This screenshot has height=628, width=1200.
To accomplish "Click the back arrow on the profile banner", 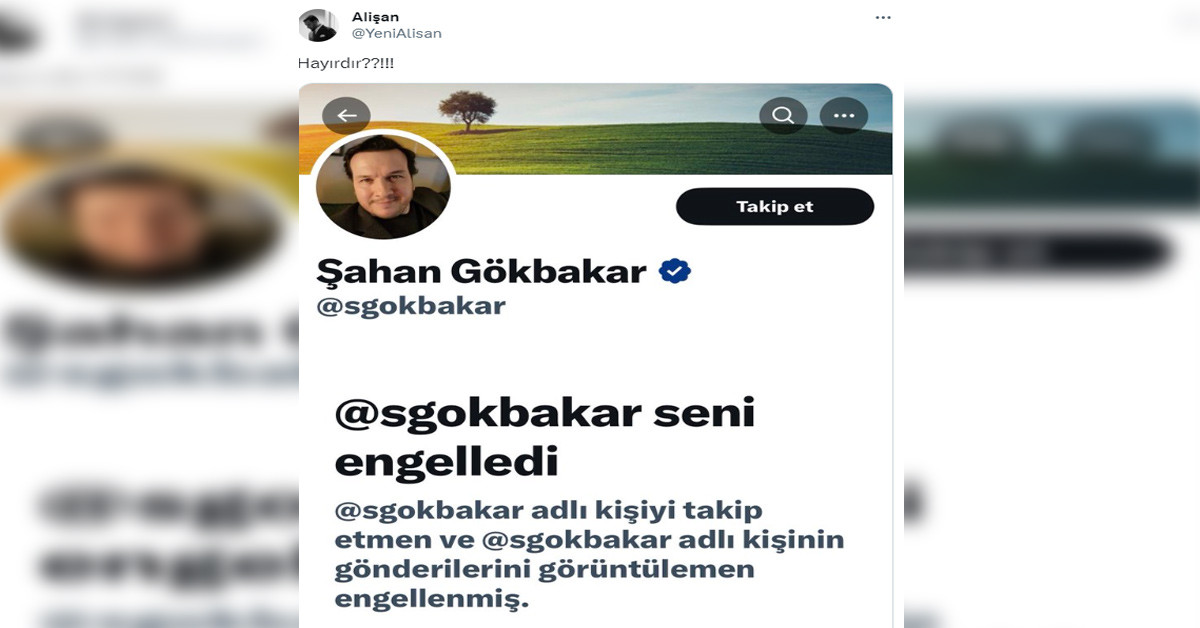I will point(346,116).
